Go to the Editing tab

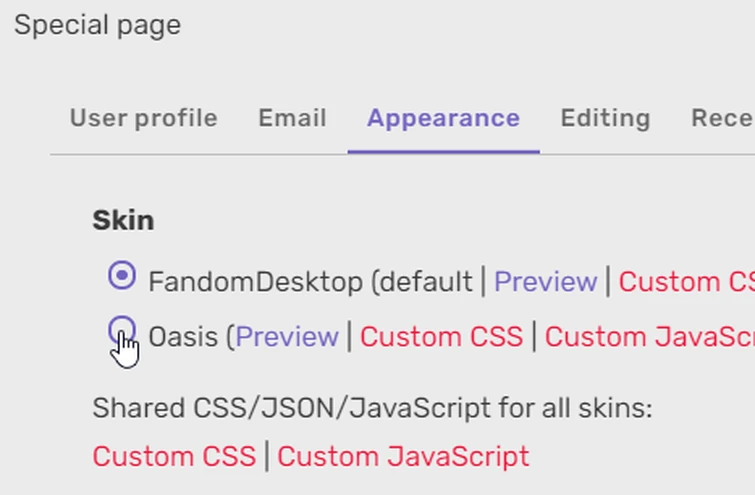(605, 118)
